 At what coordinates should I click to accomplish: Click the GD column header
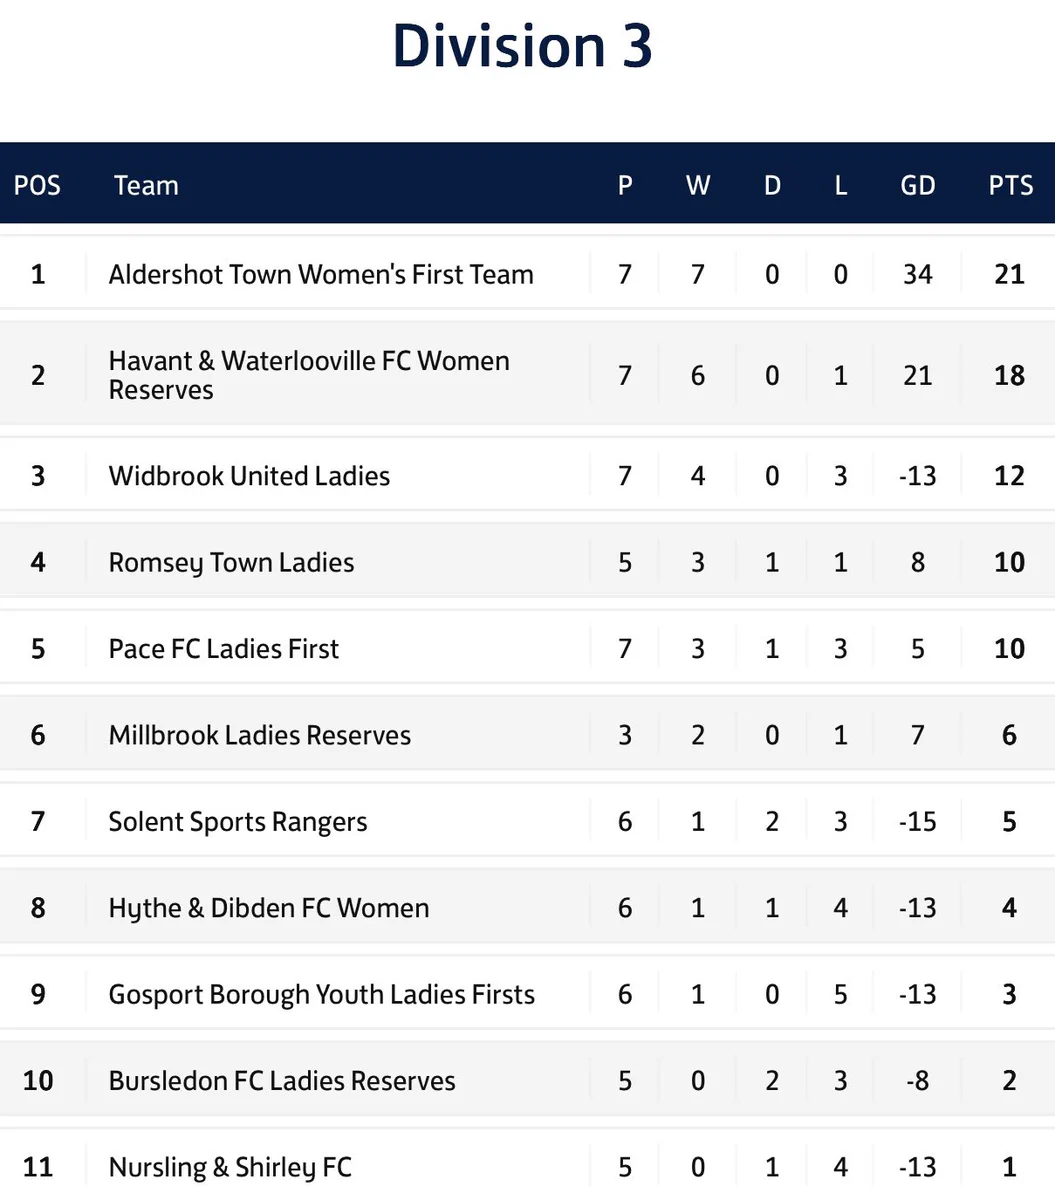[918, 185]
